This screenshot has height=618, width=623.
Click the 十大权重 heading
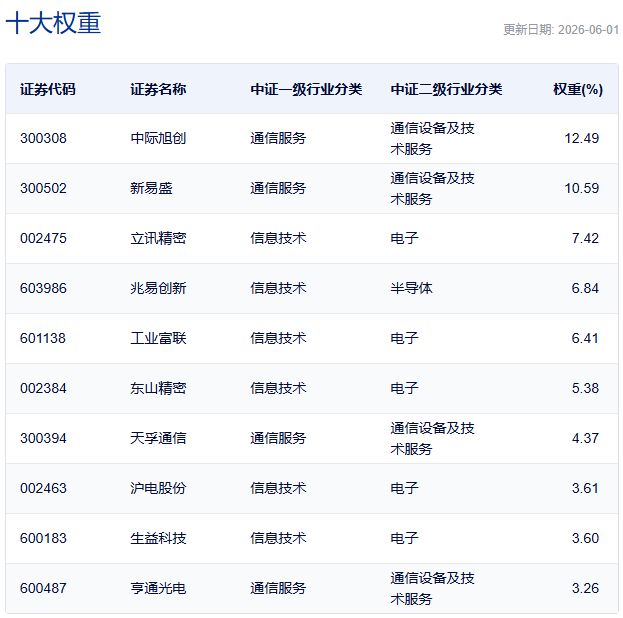point(53,23)
